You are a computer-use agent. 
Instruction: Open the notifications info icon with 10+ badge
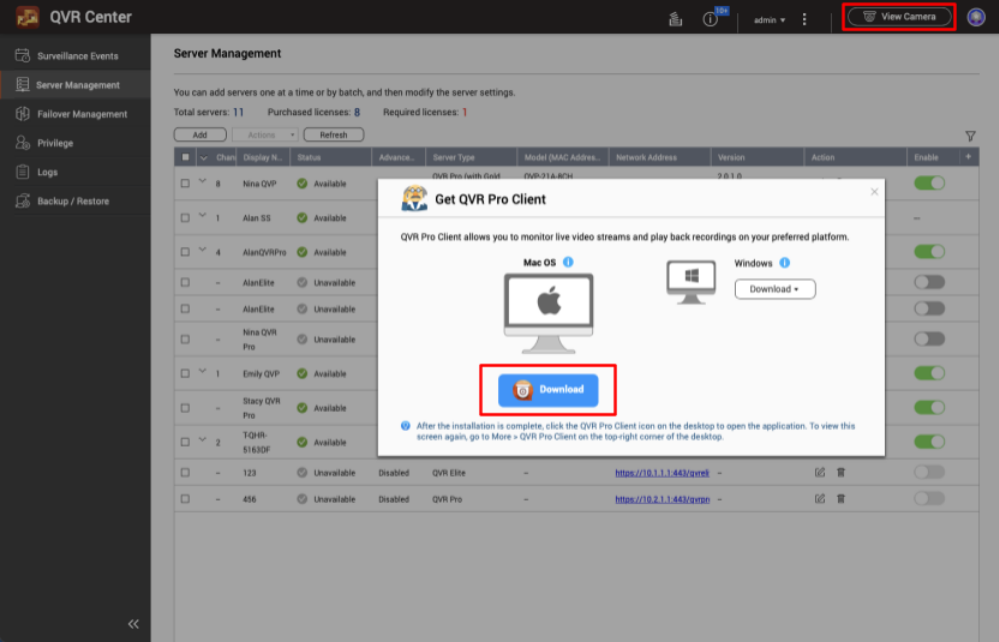point(710,19)
